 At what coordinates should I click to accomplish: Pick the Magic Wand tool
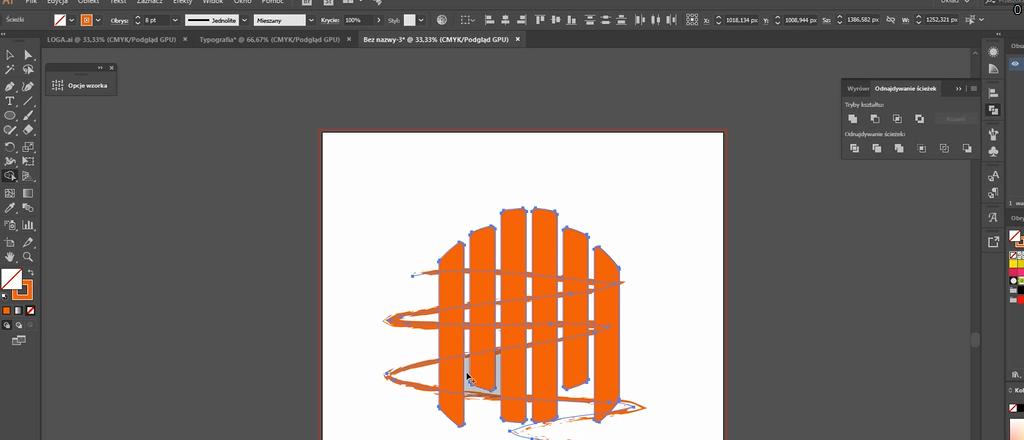(10, 70)
